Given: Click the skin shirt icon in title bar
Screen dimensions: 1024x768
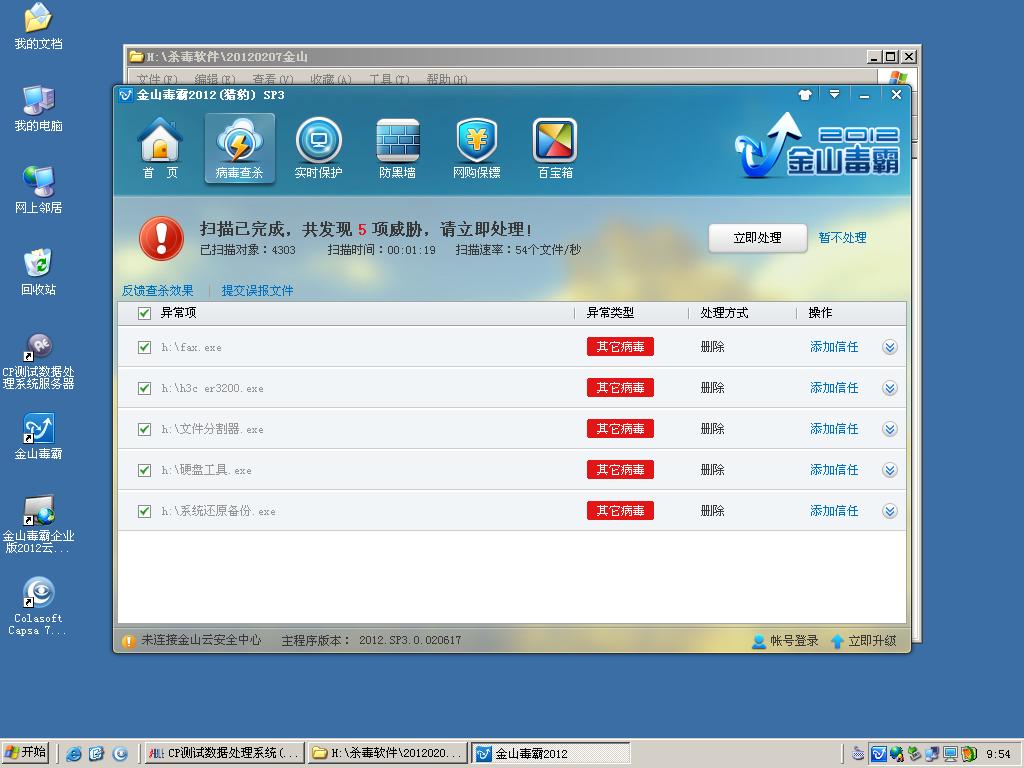Looking at the screenshot, I should click(805, 95).
